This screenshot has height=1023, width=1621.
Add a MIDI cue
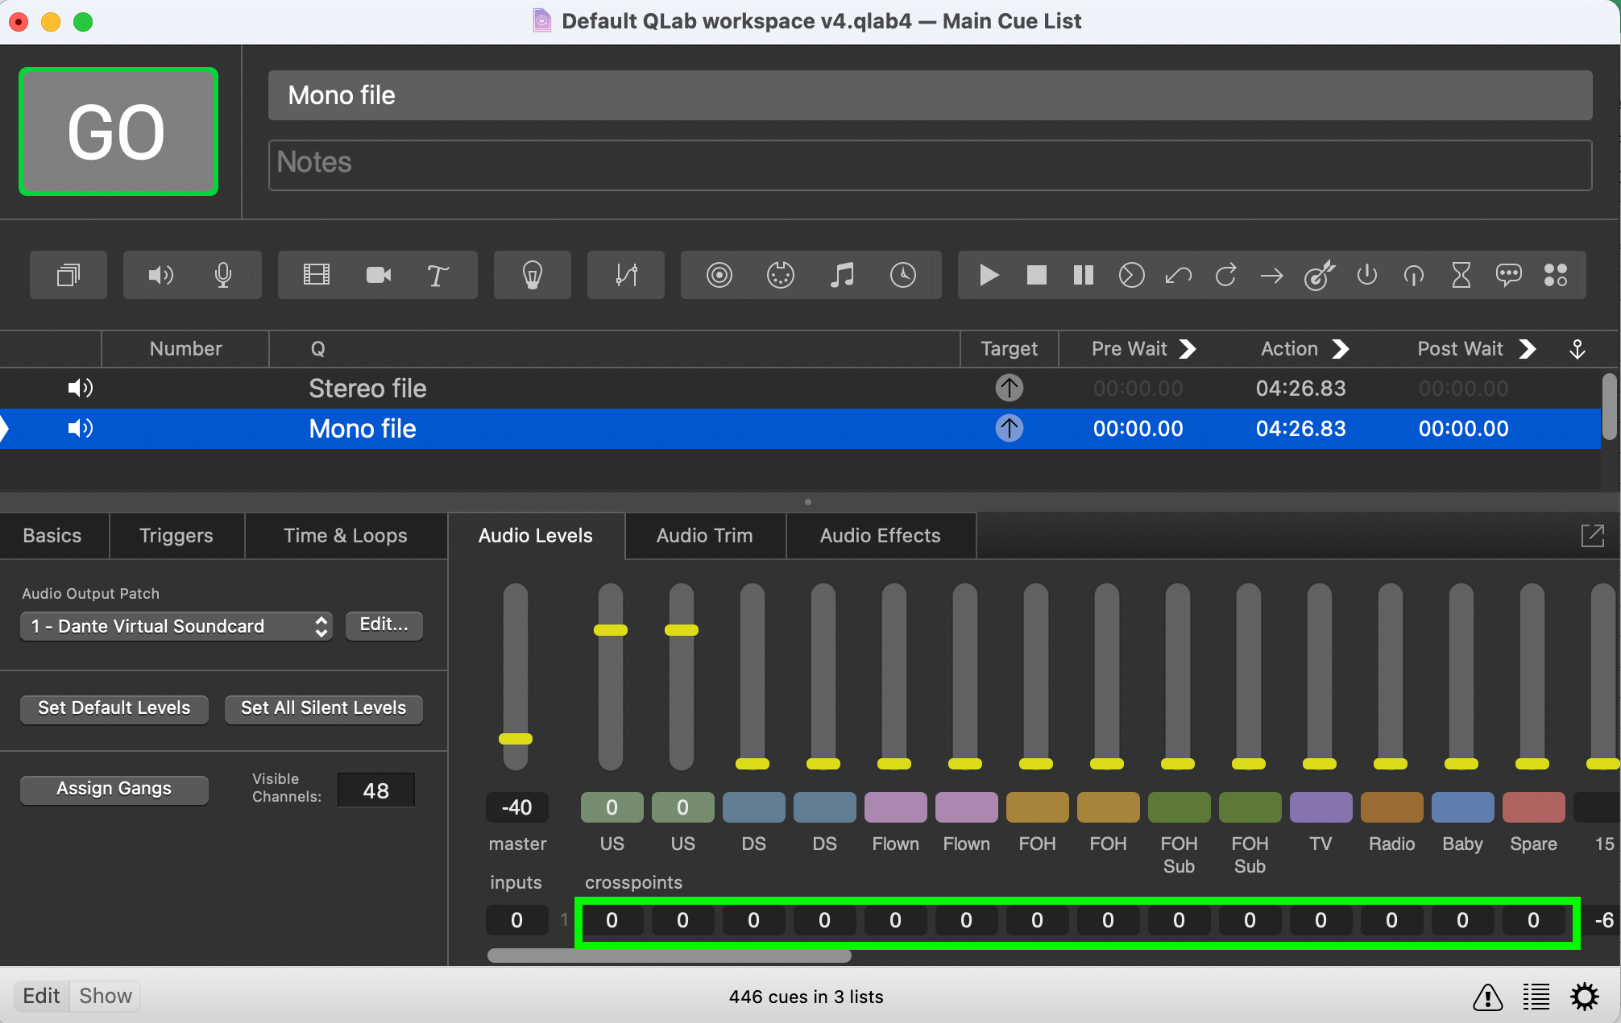coord(781,275)
